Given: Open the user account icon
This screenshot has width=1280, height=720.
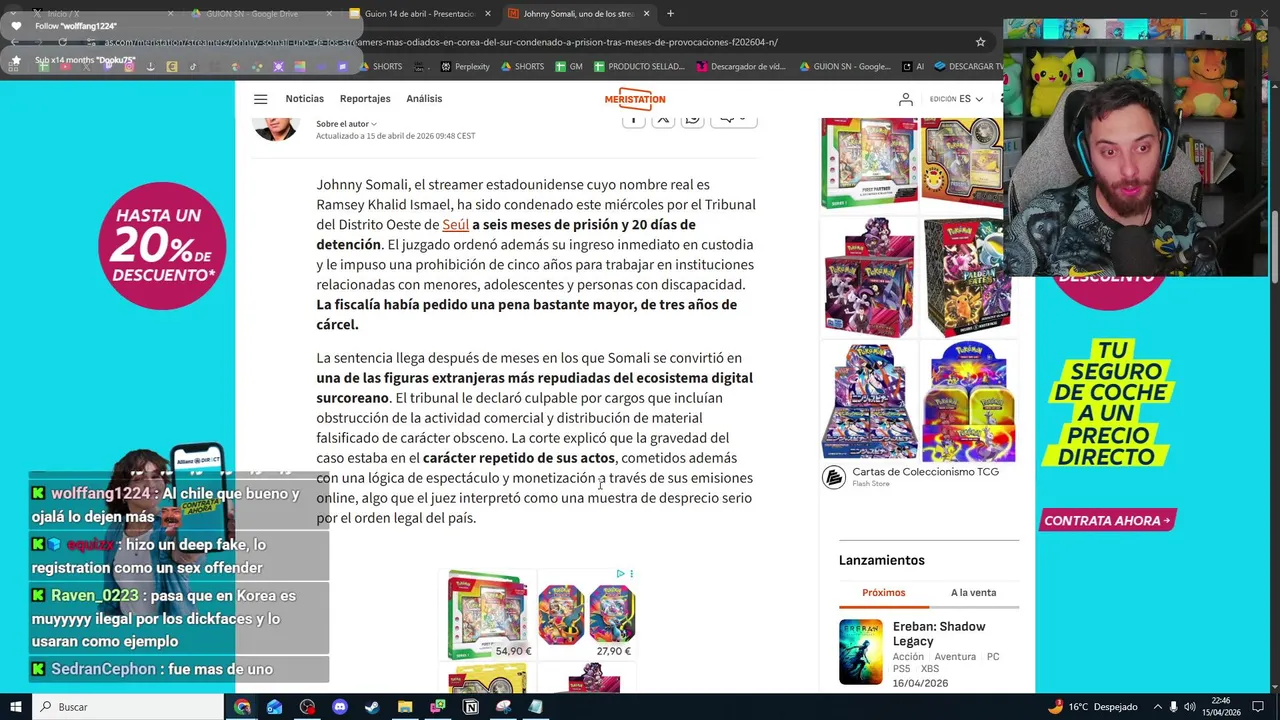Looking at the screenshot, I should (905, 99).
